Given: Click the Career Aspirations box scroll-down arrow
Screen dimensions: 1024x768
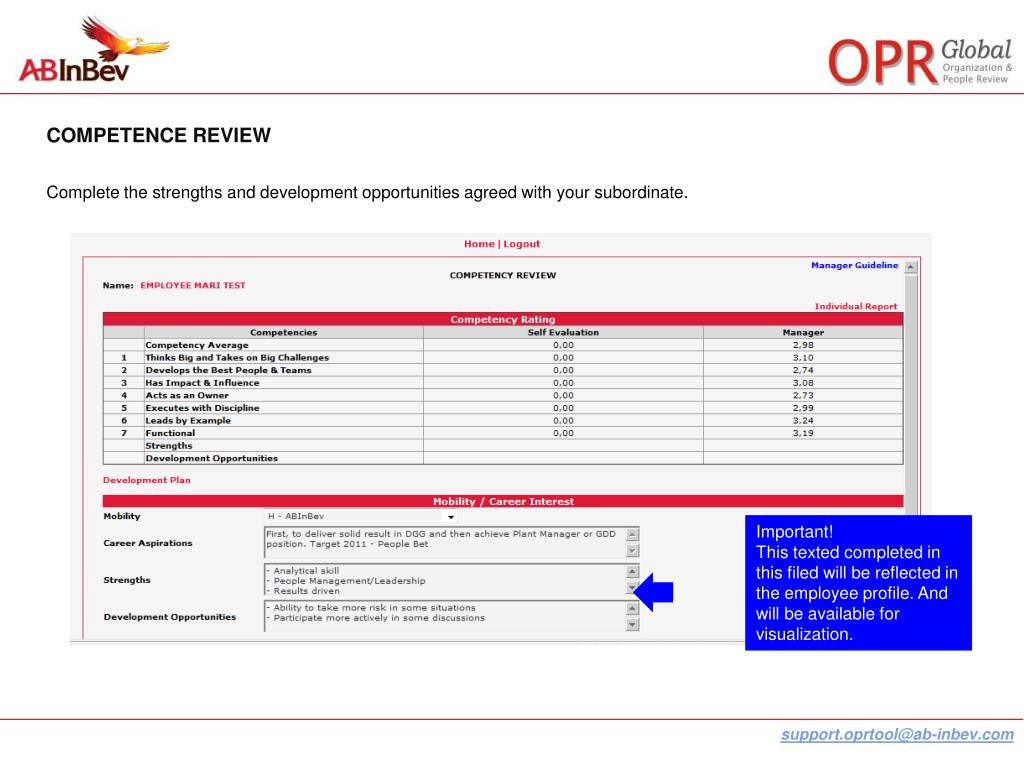Looking at the screenshot, I should tap(632, 551).
